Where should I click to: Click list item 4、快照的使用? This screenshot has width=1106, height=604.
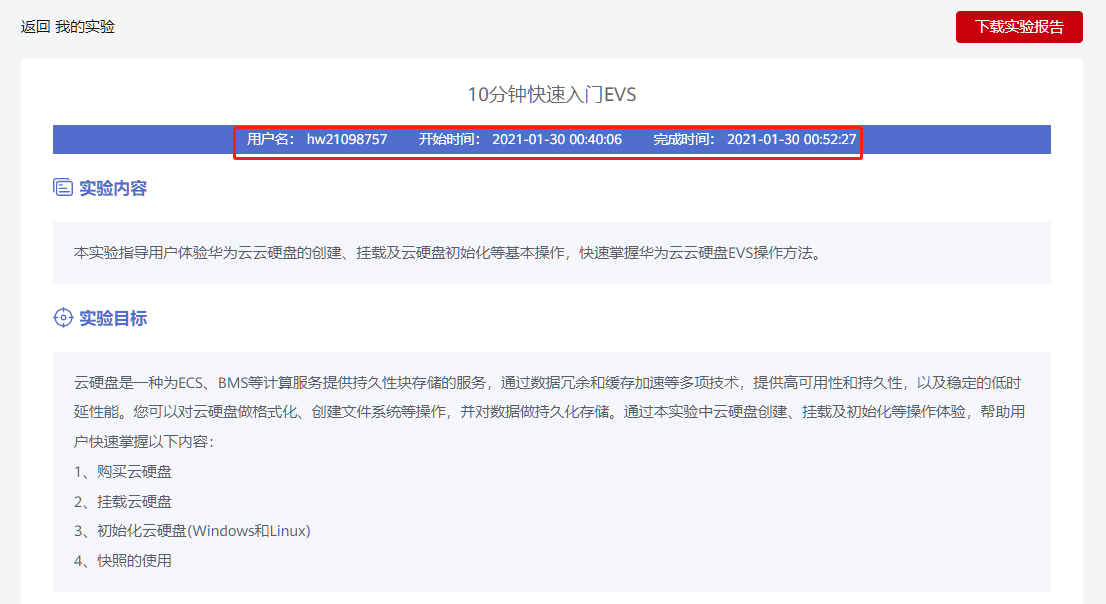click(x=123, y=561)
